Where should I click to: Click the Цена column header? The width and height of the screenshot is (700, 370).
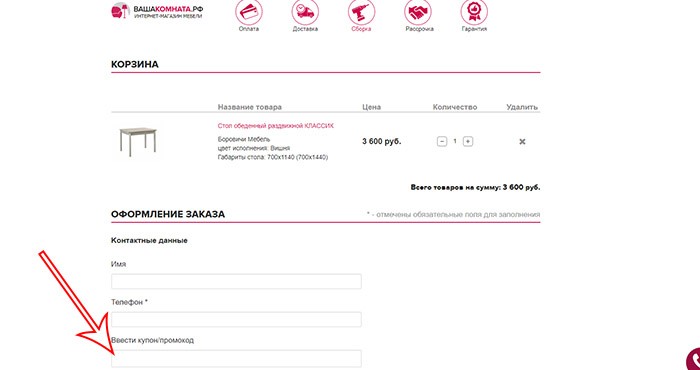(x=371, y=107)
